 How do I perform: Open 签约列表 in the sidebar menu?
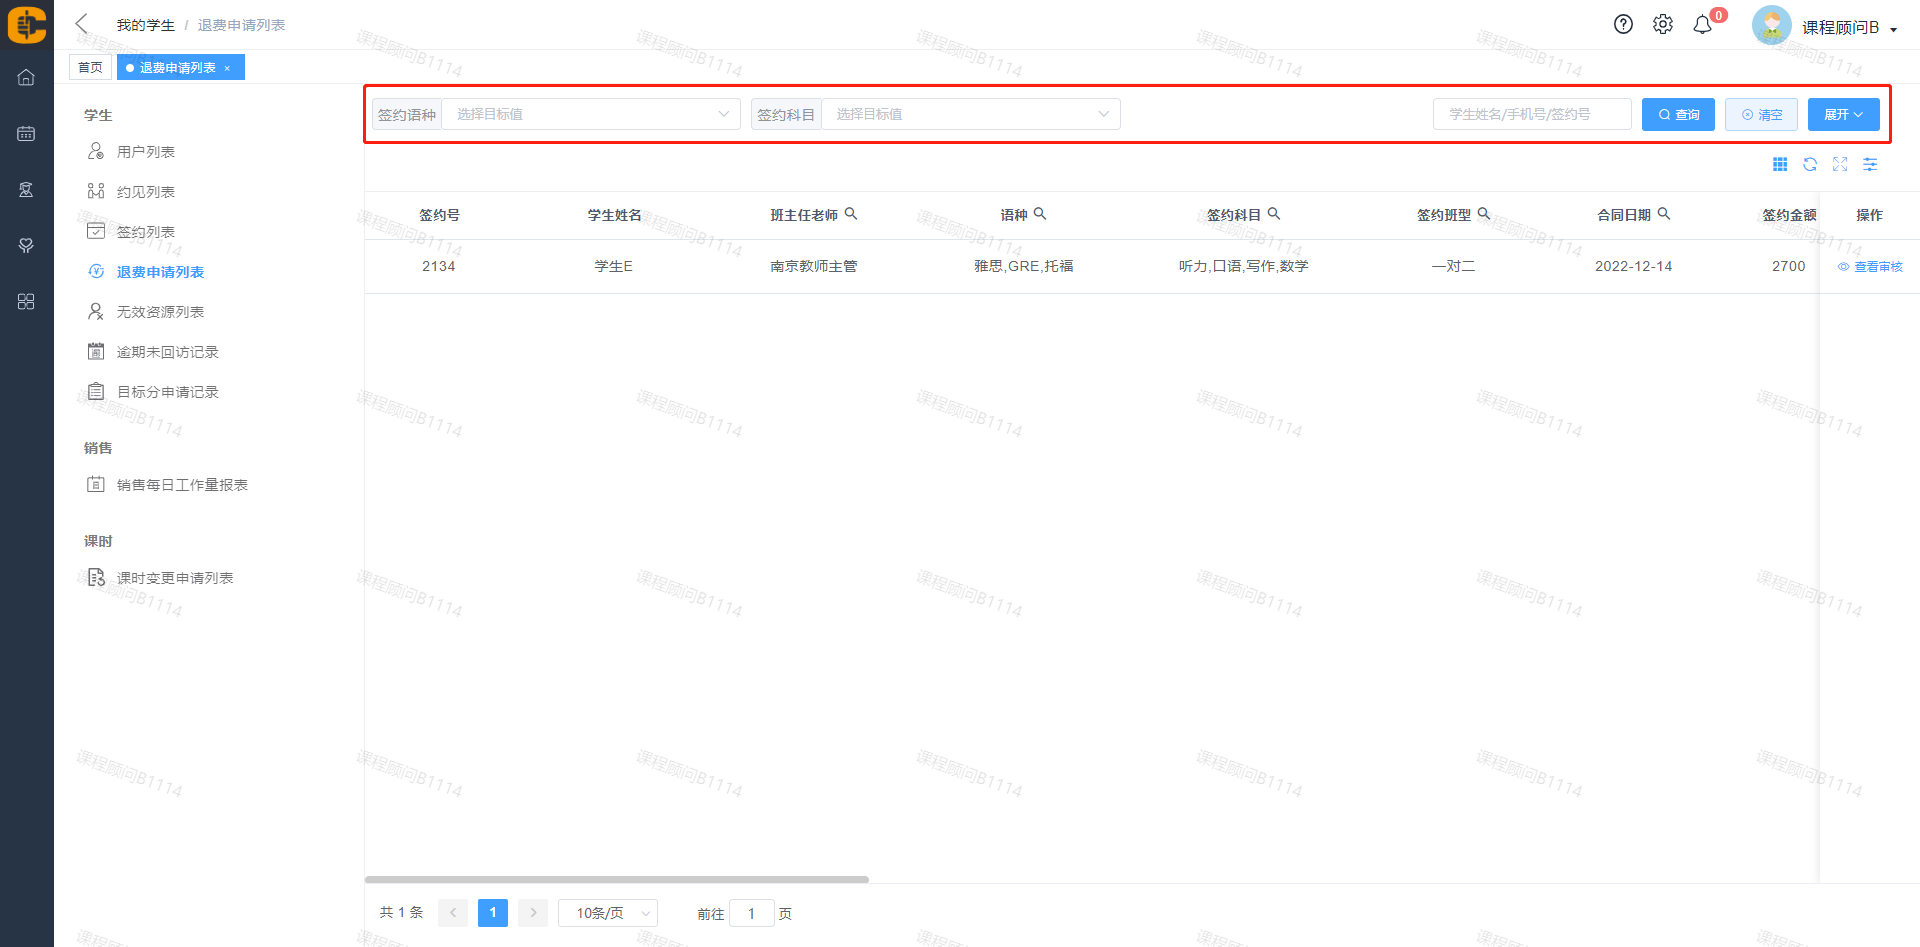point(146,232)
